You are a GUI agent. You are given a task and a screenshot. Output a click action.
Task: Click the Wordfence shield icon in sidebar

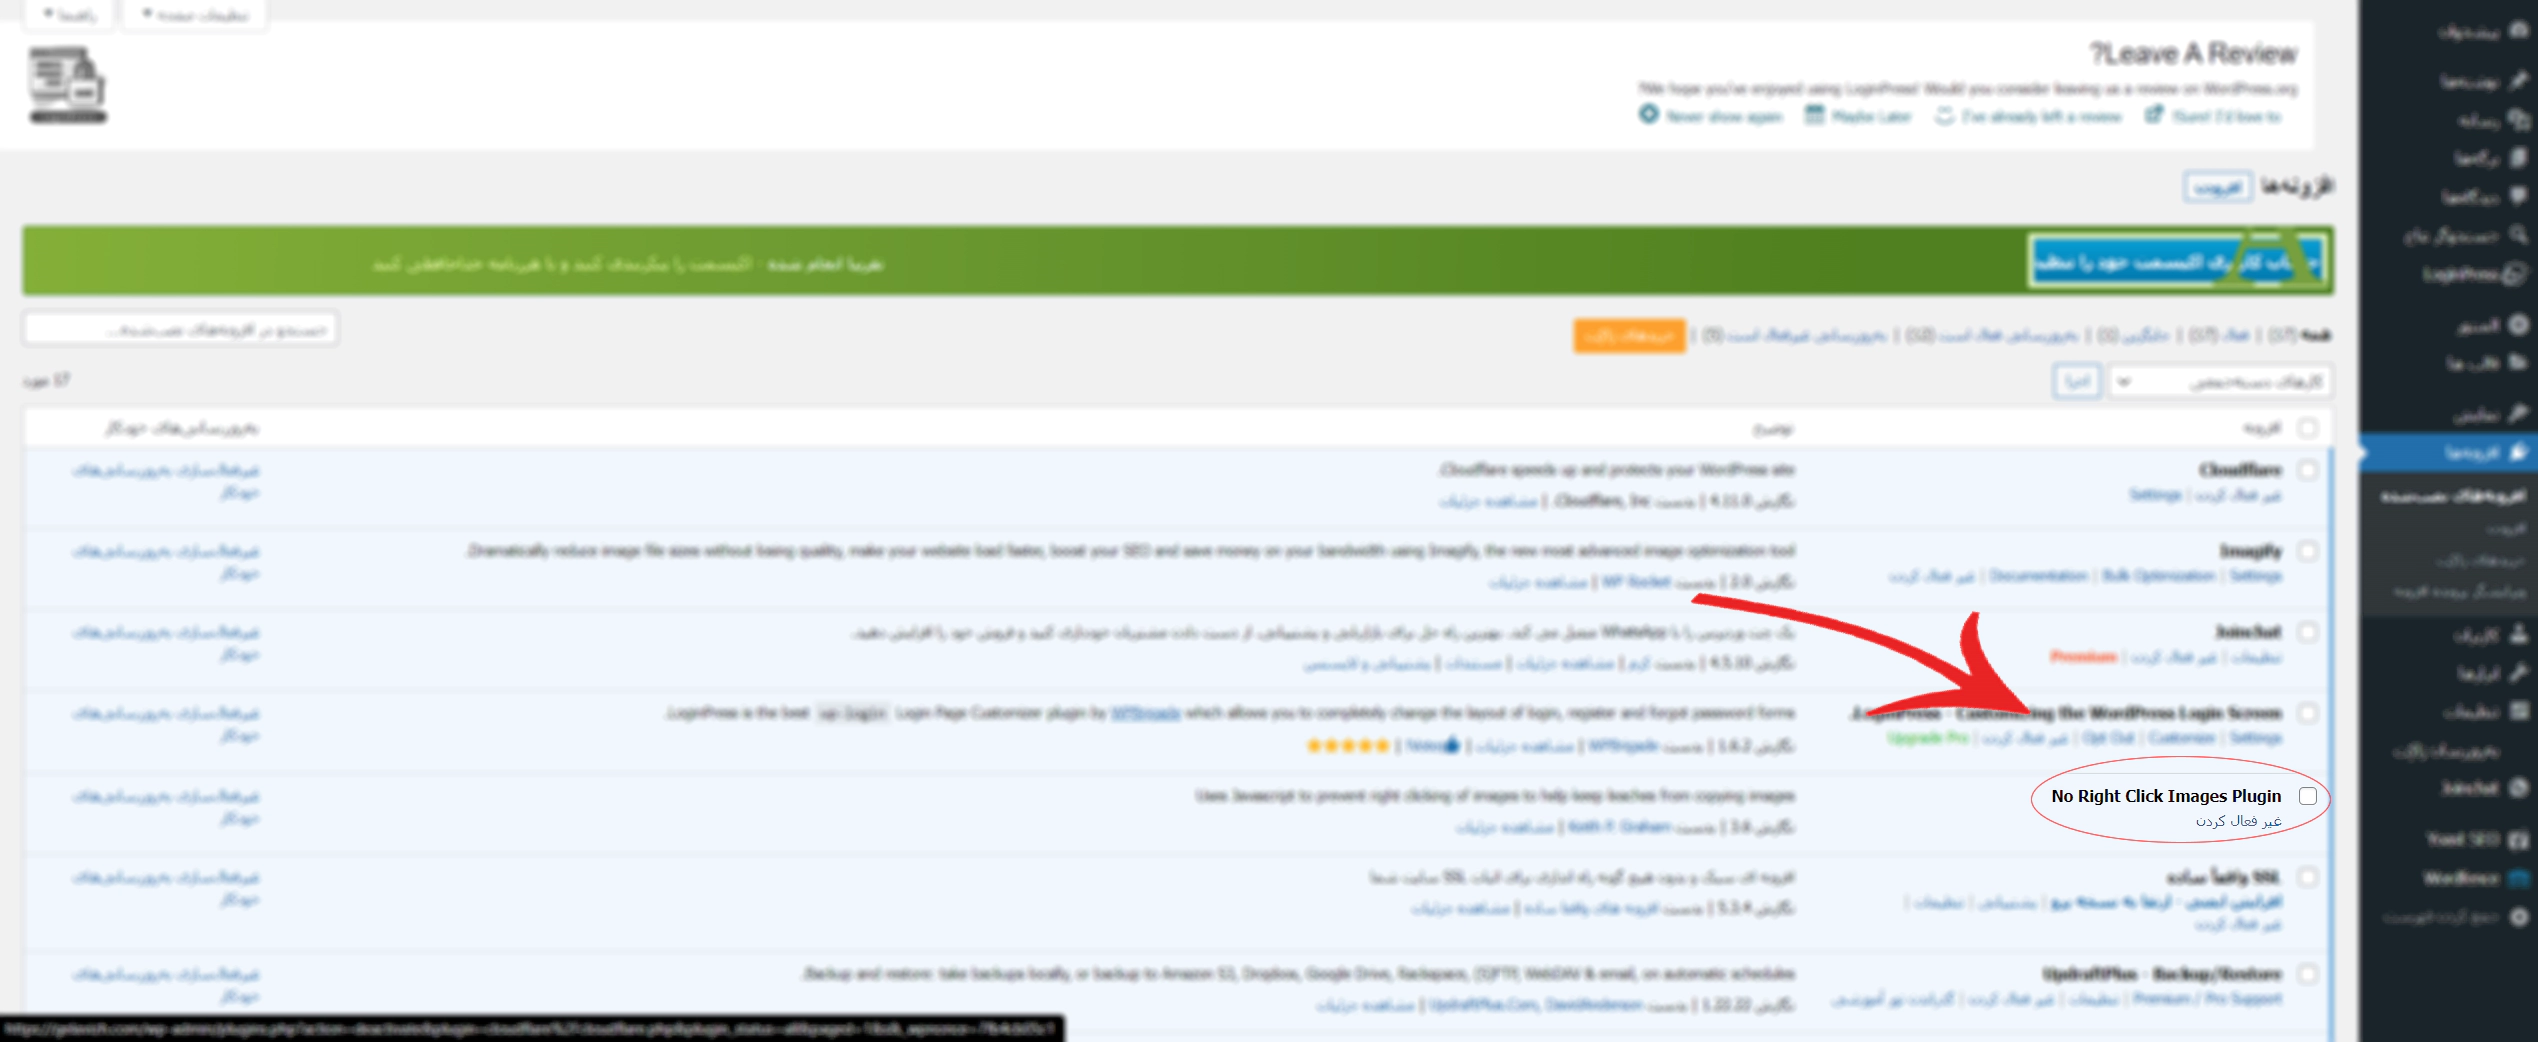coord(2519,878)
